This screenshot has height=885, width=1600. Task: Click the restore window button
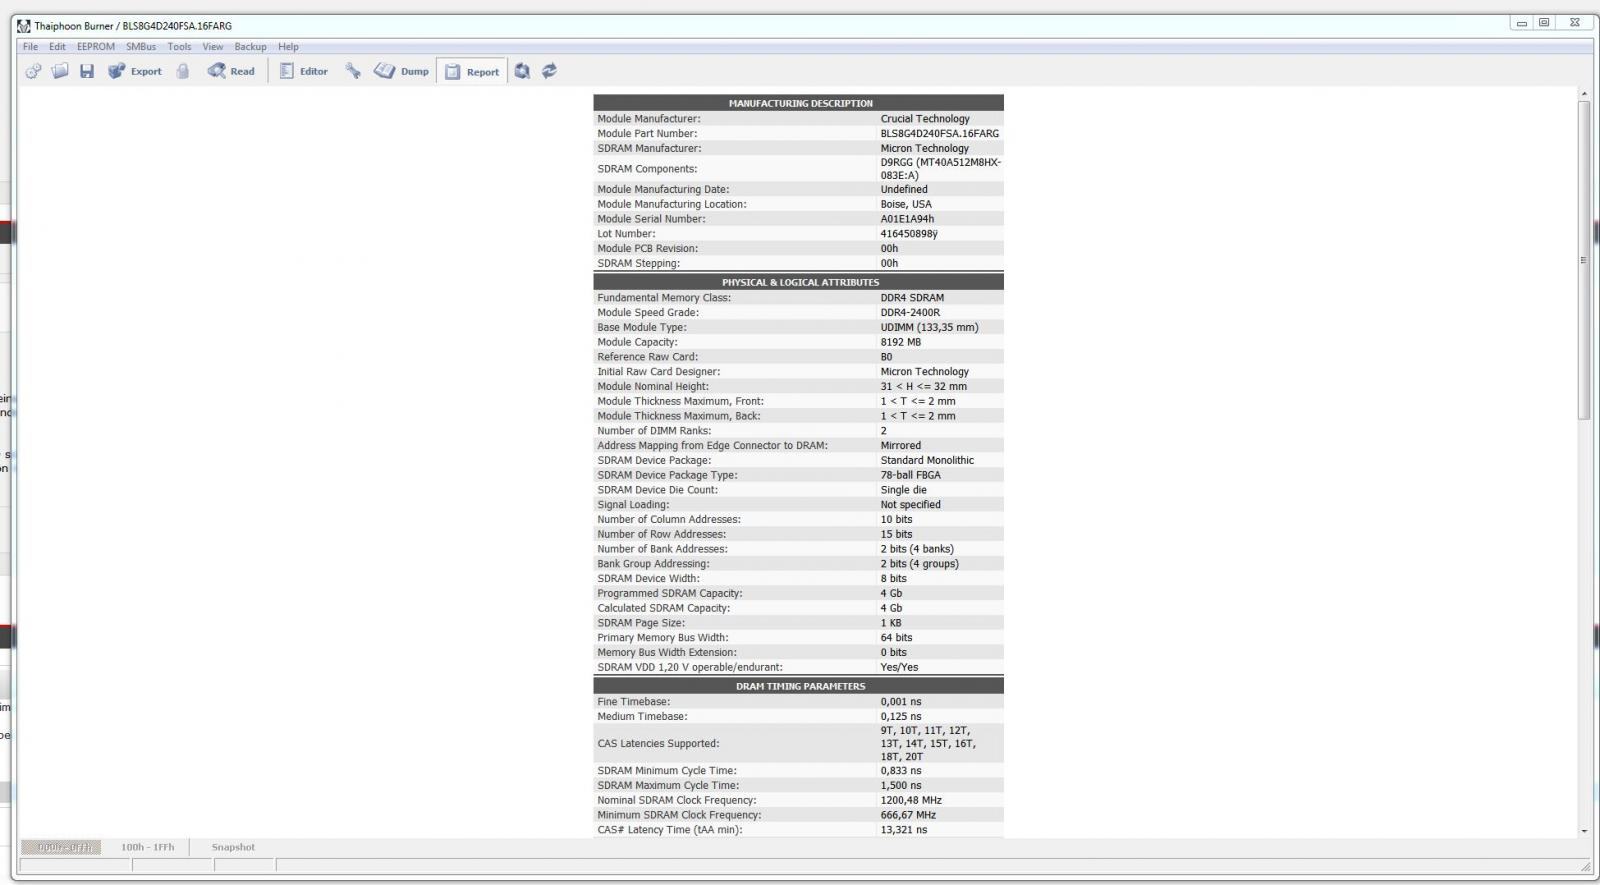point(1544,23)
